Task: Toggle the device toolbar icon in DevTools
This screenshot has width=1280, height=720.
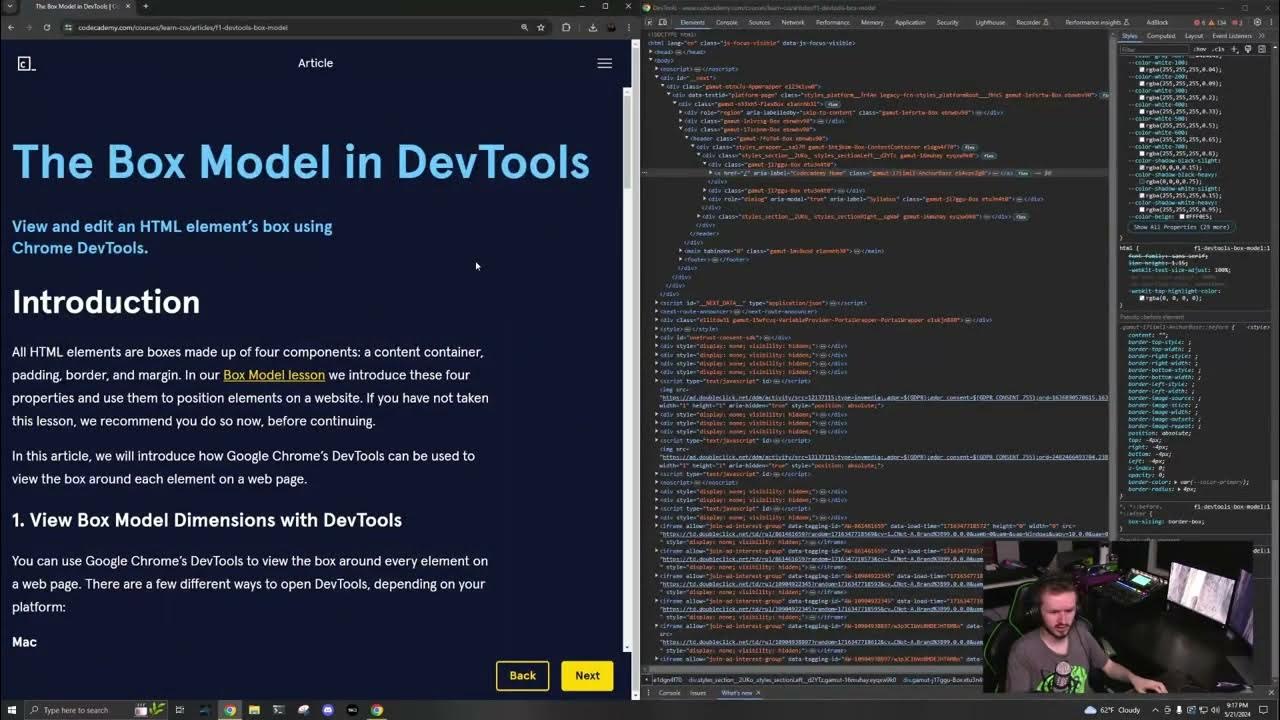Action: pyautogui.click(x=662, y=22)
